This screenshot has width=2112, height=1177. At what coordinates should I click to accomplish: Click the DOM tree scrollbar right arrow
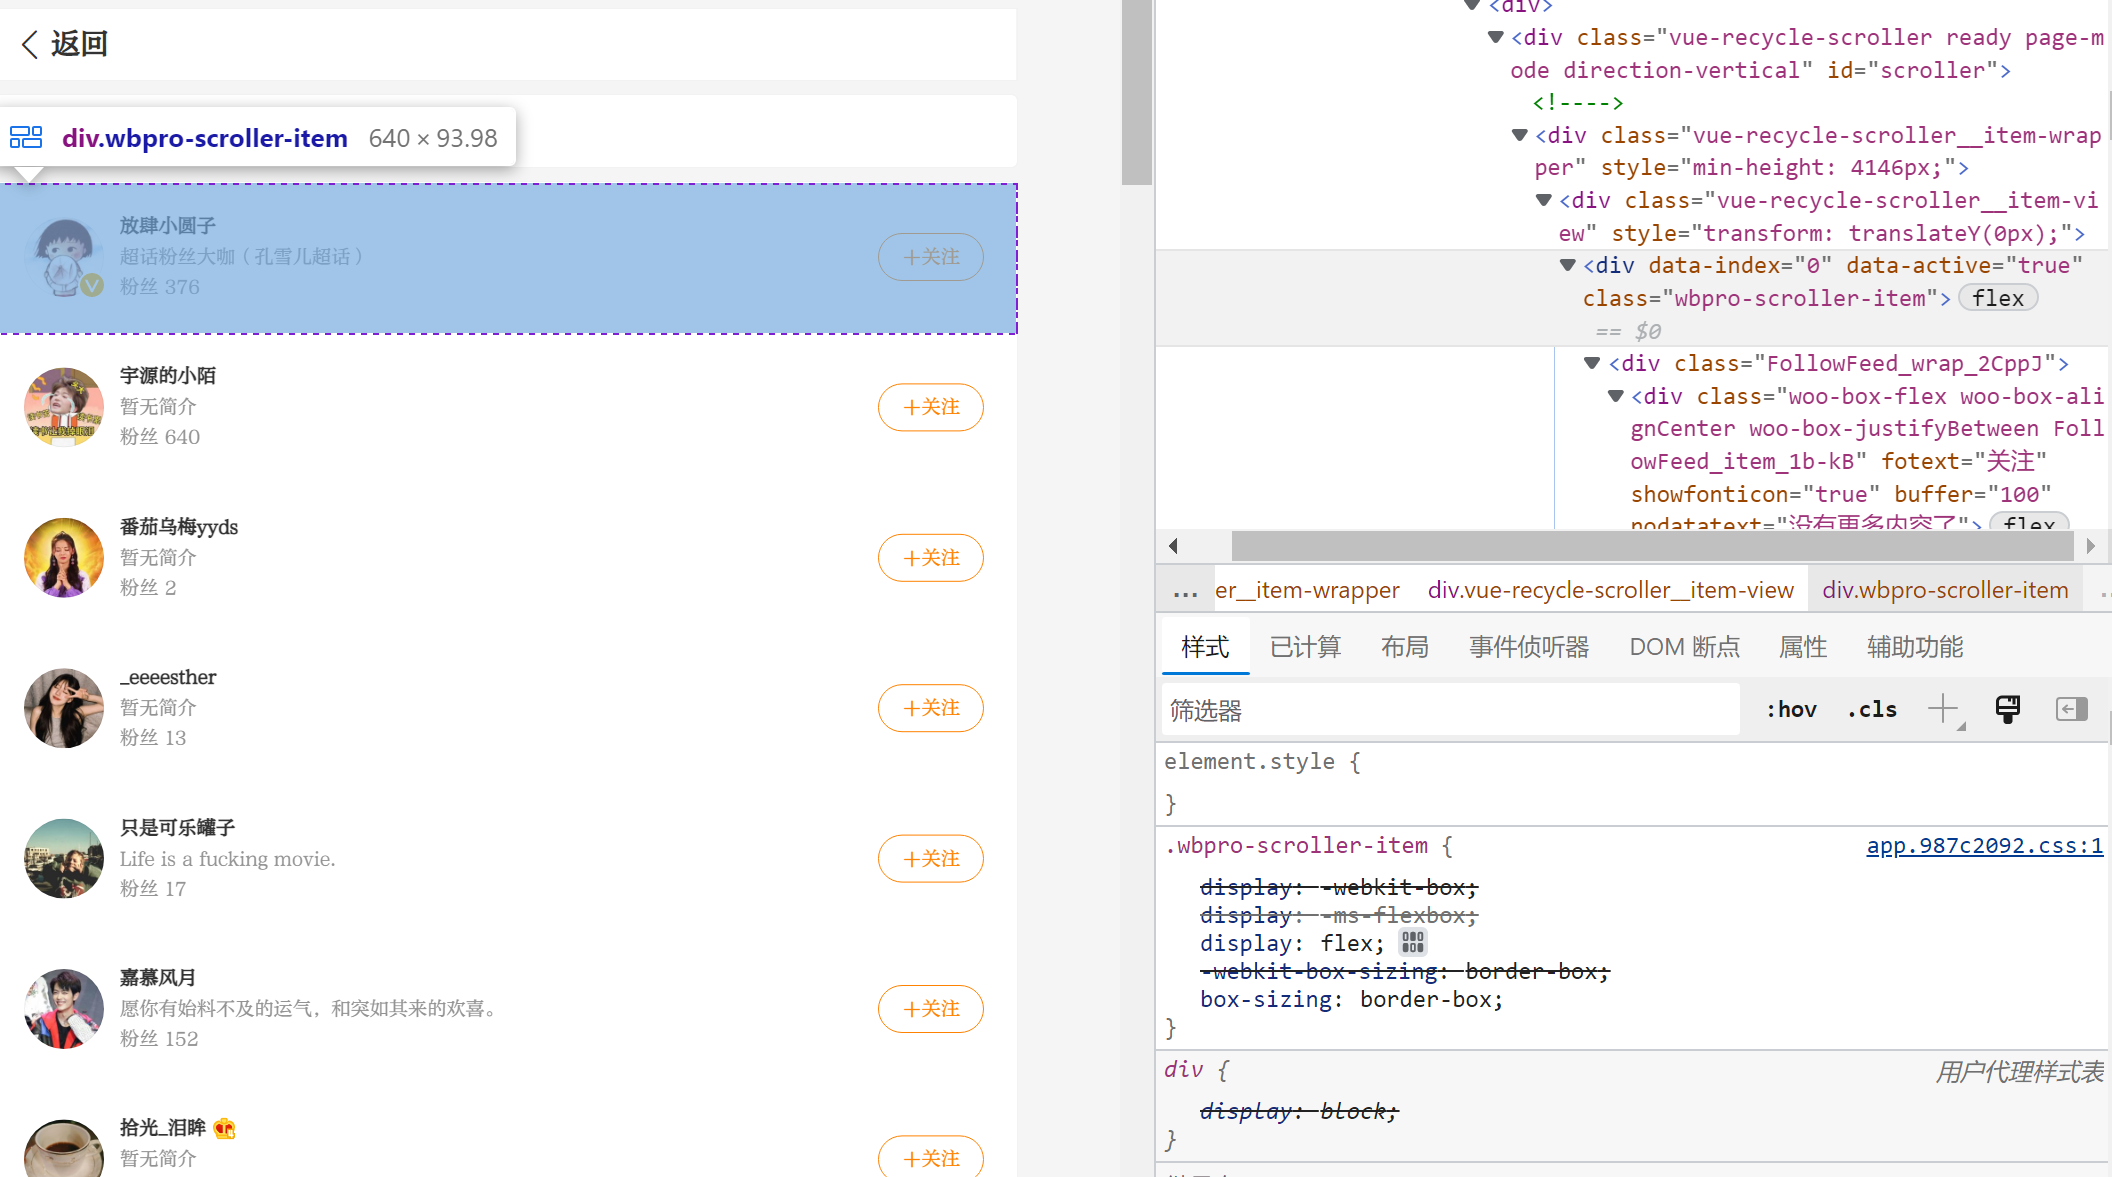(2091, 546)
